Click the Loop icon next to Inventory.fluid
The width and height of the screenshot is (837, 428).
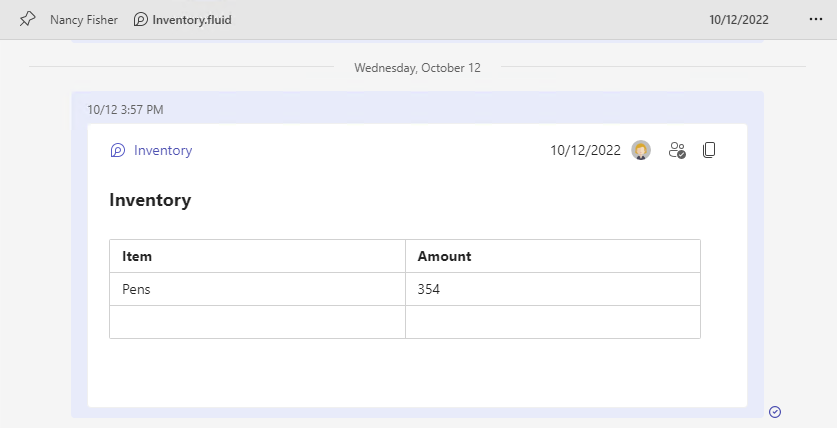tap(140, 20)
